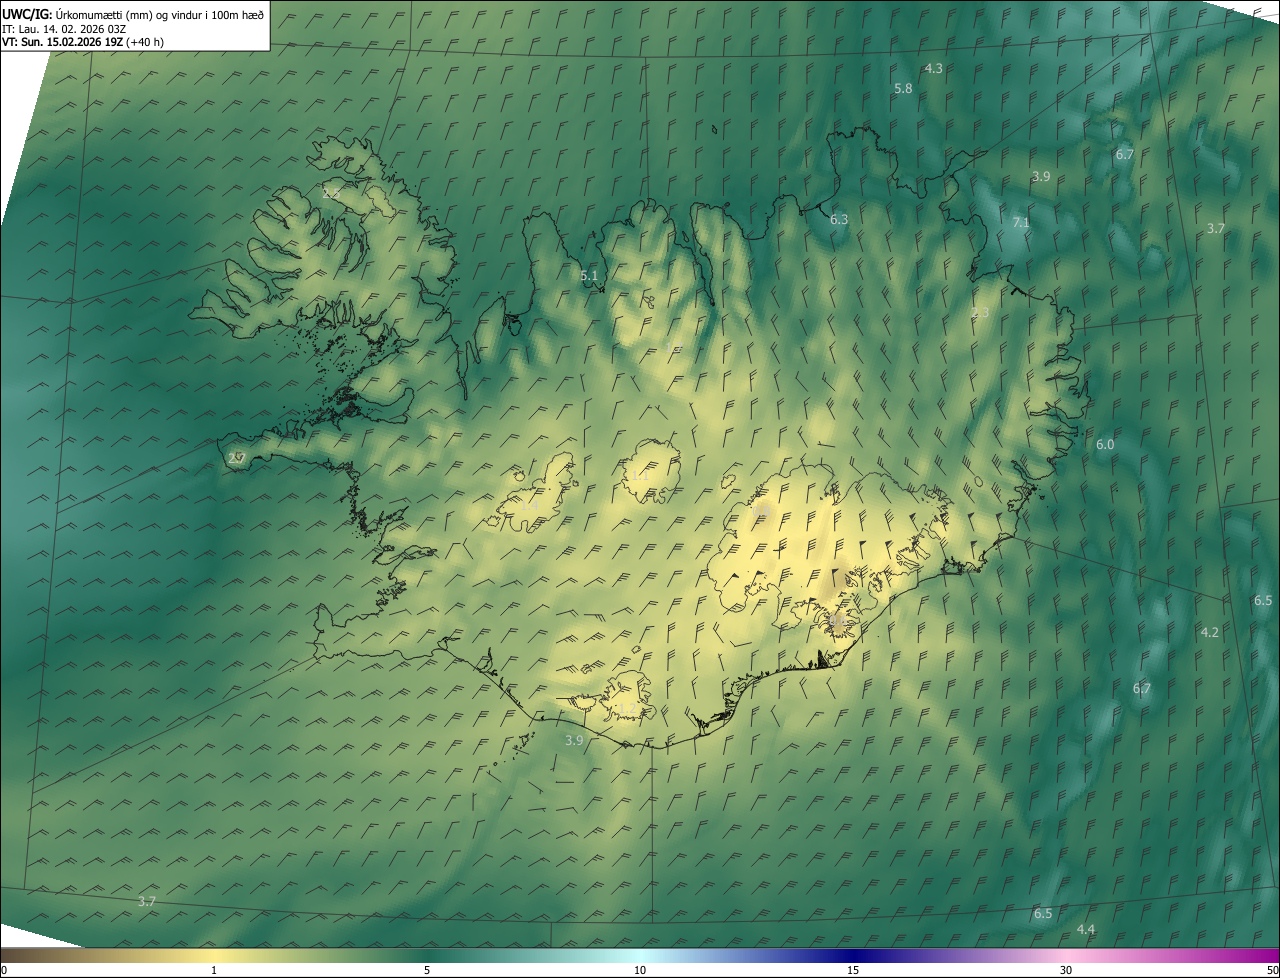Viewport: 1280px width, 978px height.
Task: Click the 6.0 precipitation value
Action: [1105, 445]
